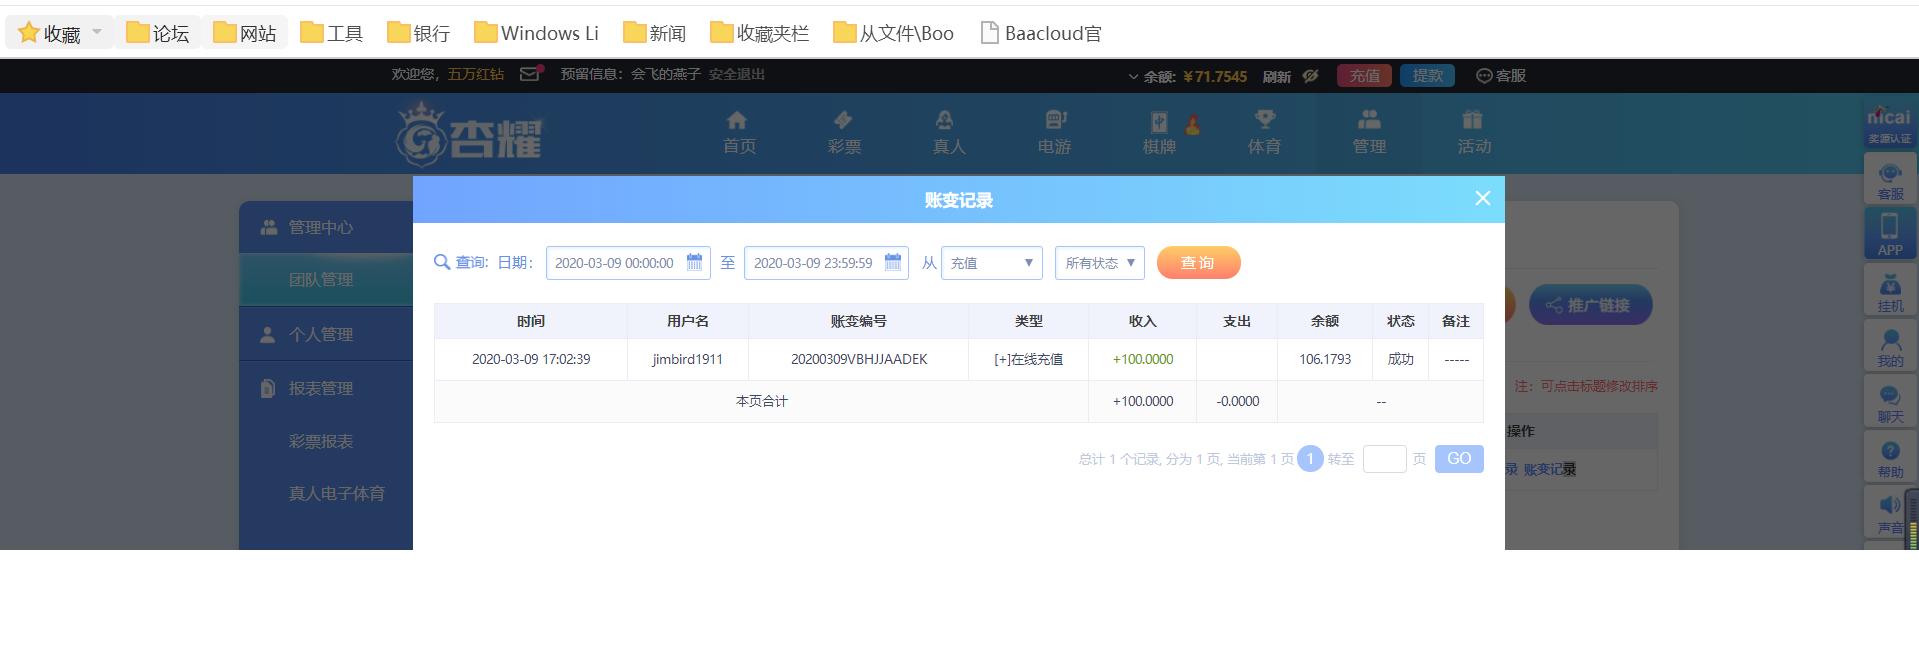Click the mail envelope icon in top bar

530,74
